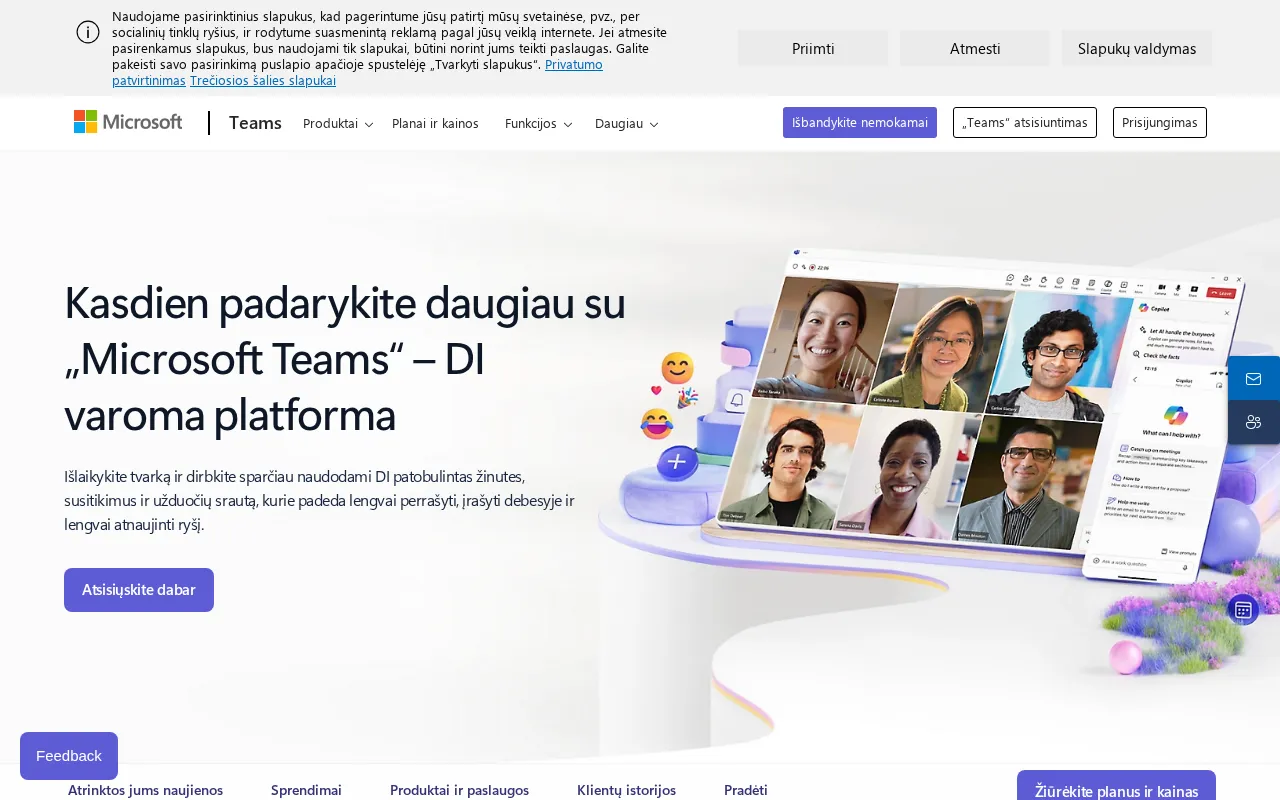Open the Feedback button
Screen dimensions: 1280x800
69,756
